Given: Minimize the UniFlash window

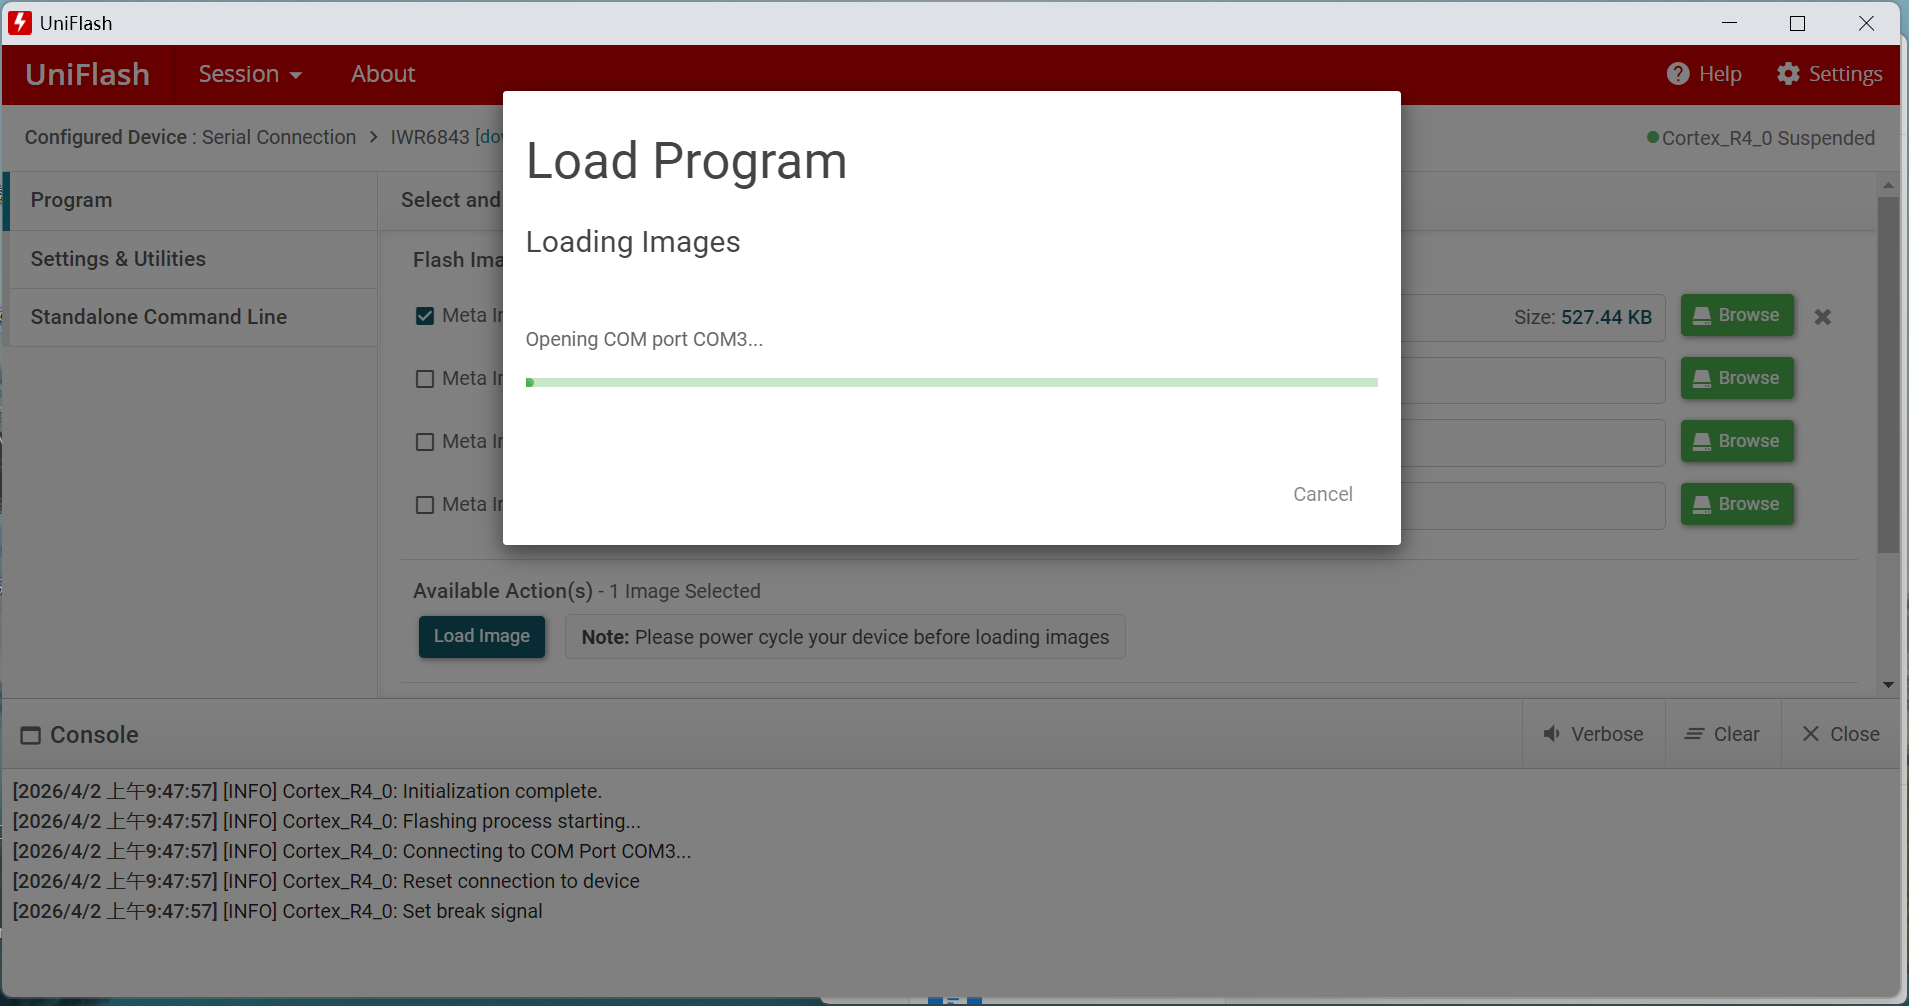Looking at the screenshot, I should point(1730,23).
